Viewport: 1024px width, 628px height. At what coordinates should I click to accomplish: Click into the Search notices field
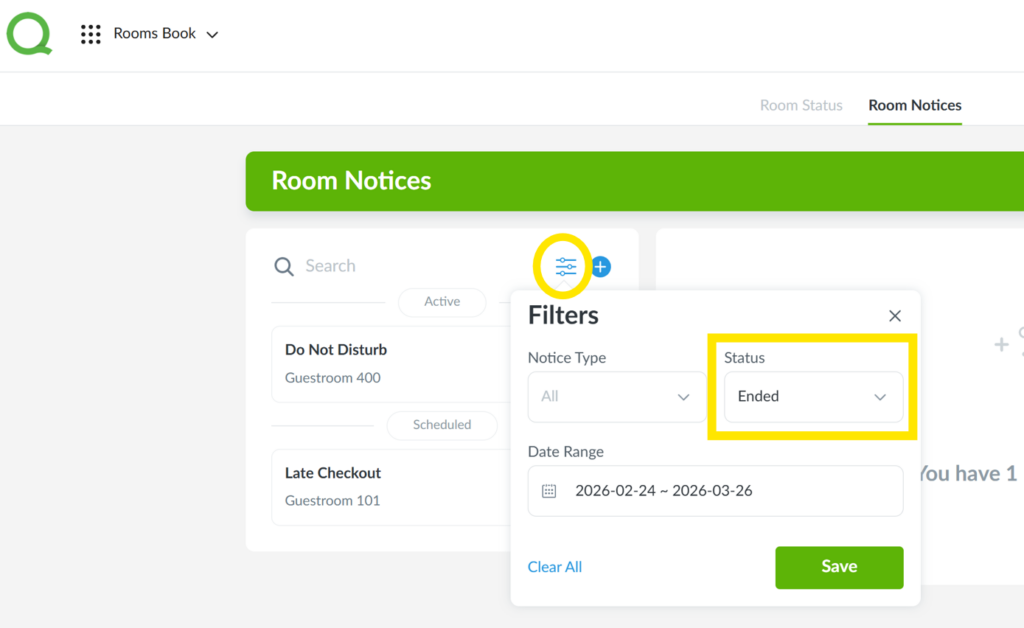[400, 266]
